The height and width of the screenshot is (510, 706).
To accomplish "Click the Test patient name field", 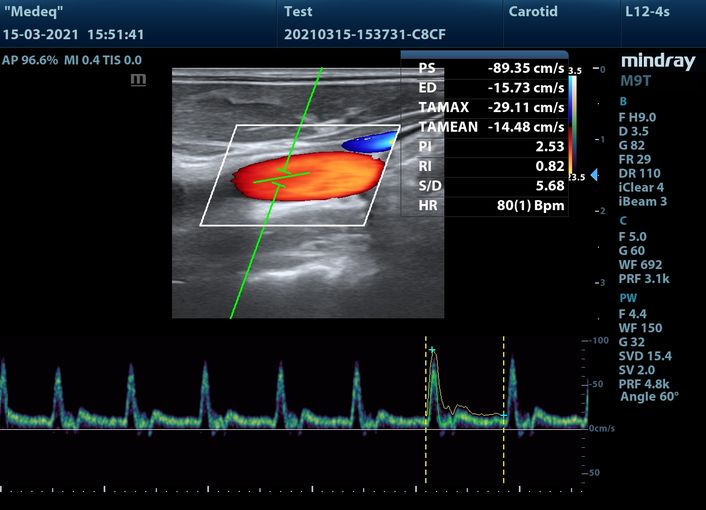I will 298,12.
